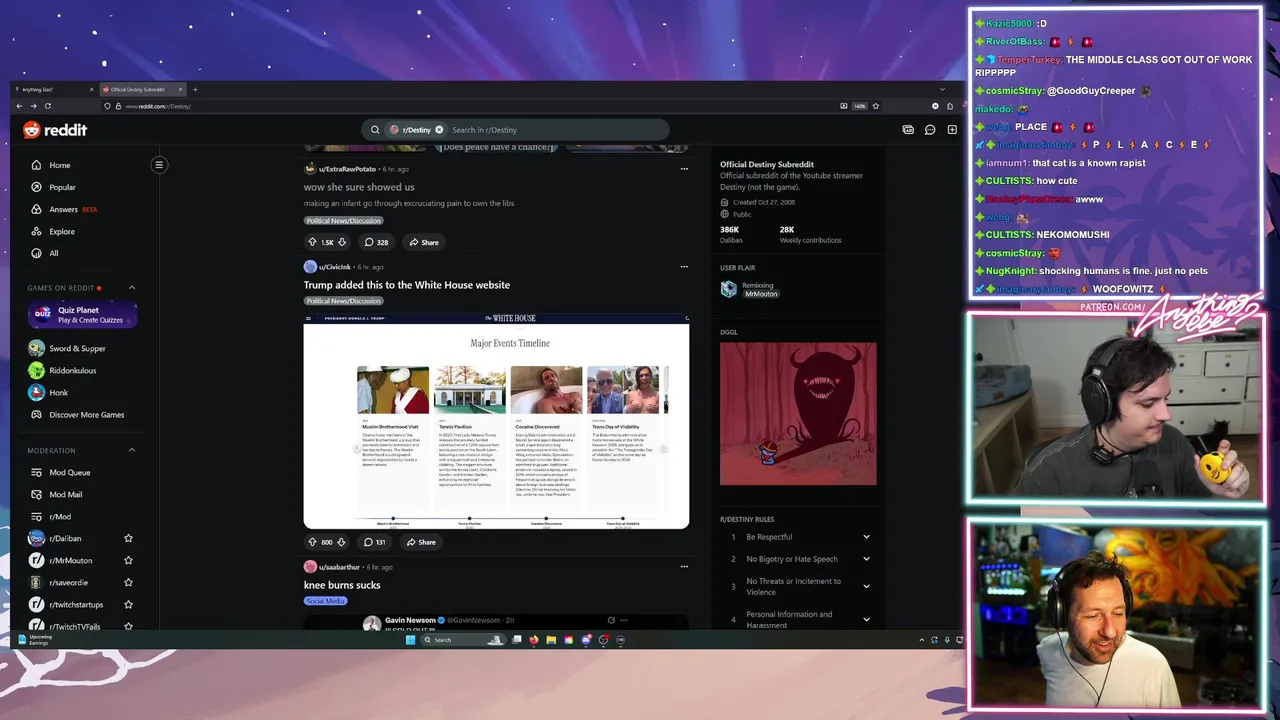Open a new browser tab
The image size is (1280, 720).
[x=195, y=90]
